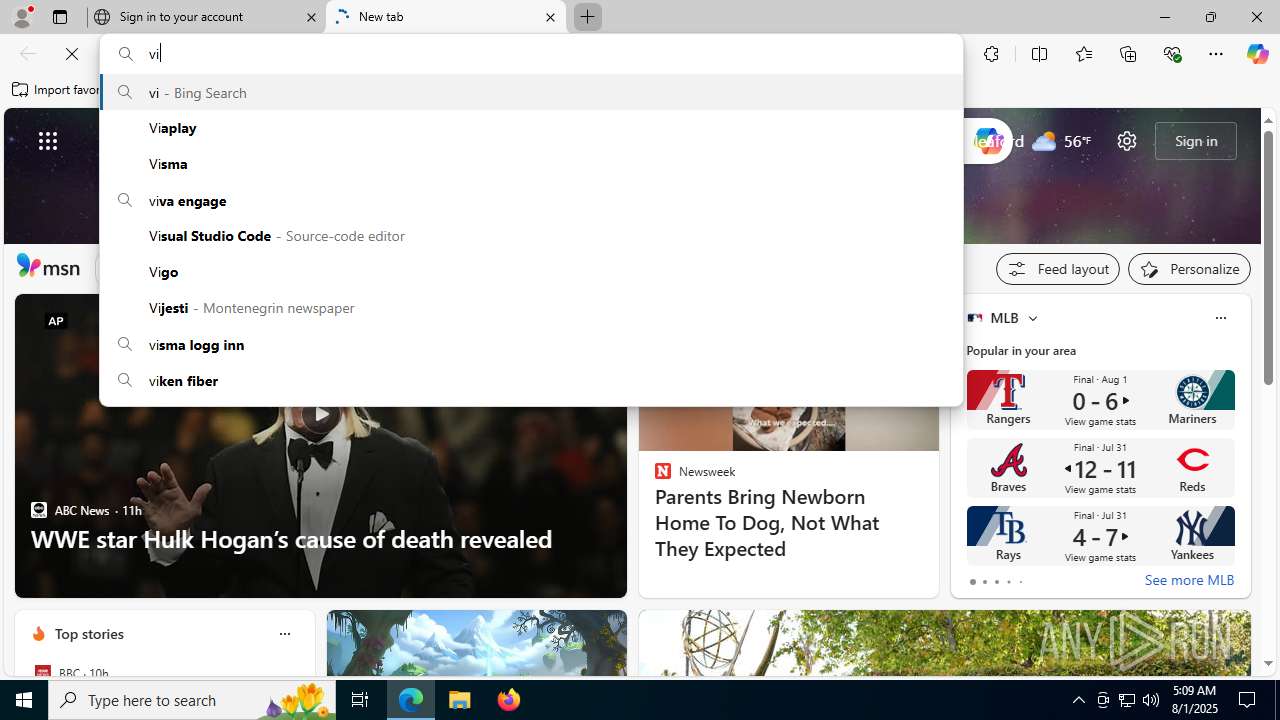Switch to 'Sign in to your account' tab

206,17
